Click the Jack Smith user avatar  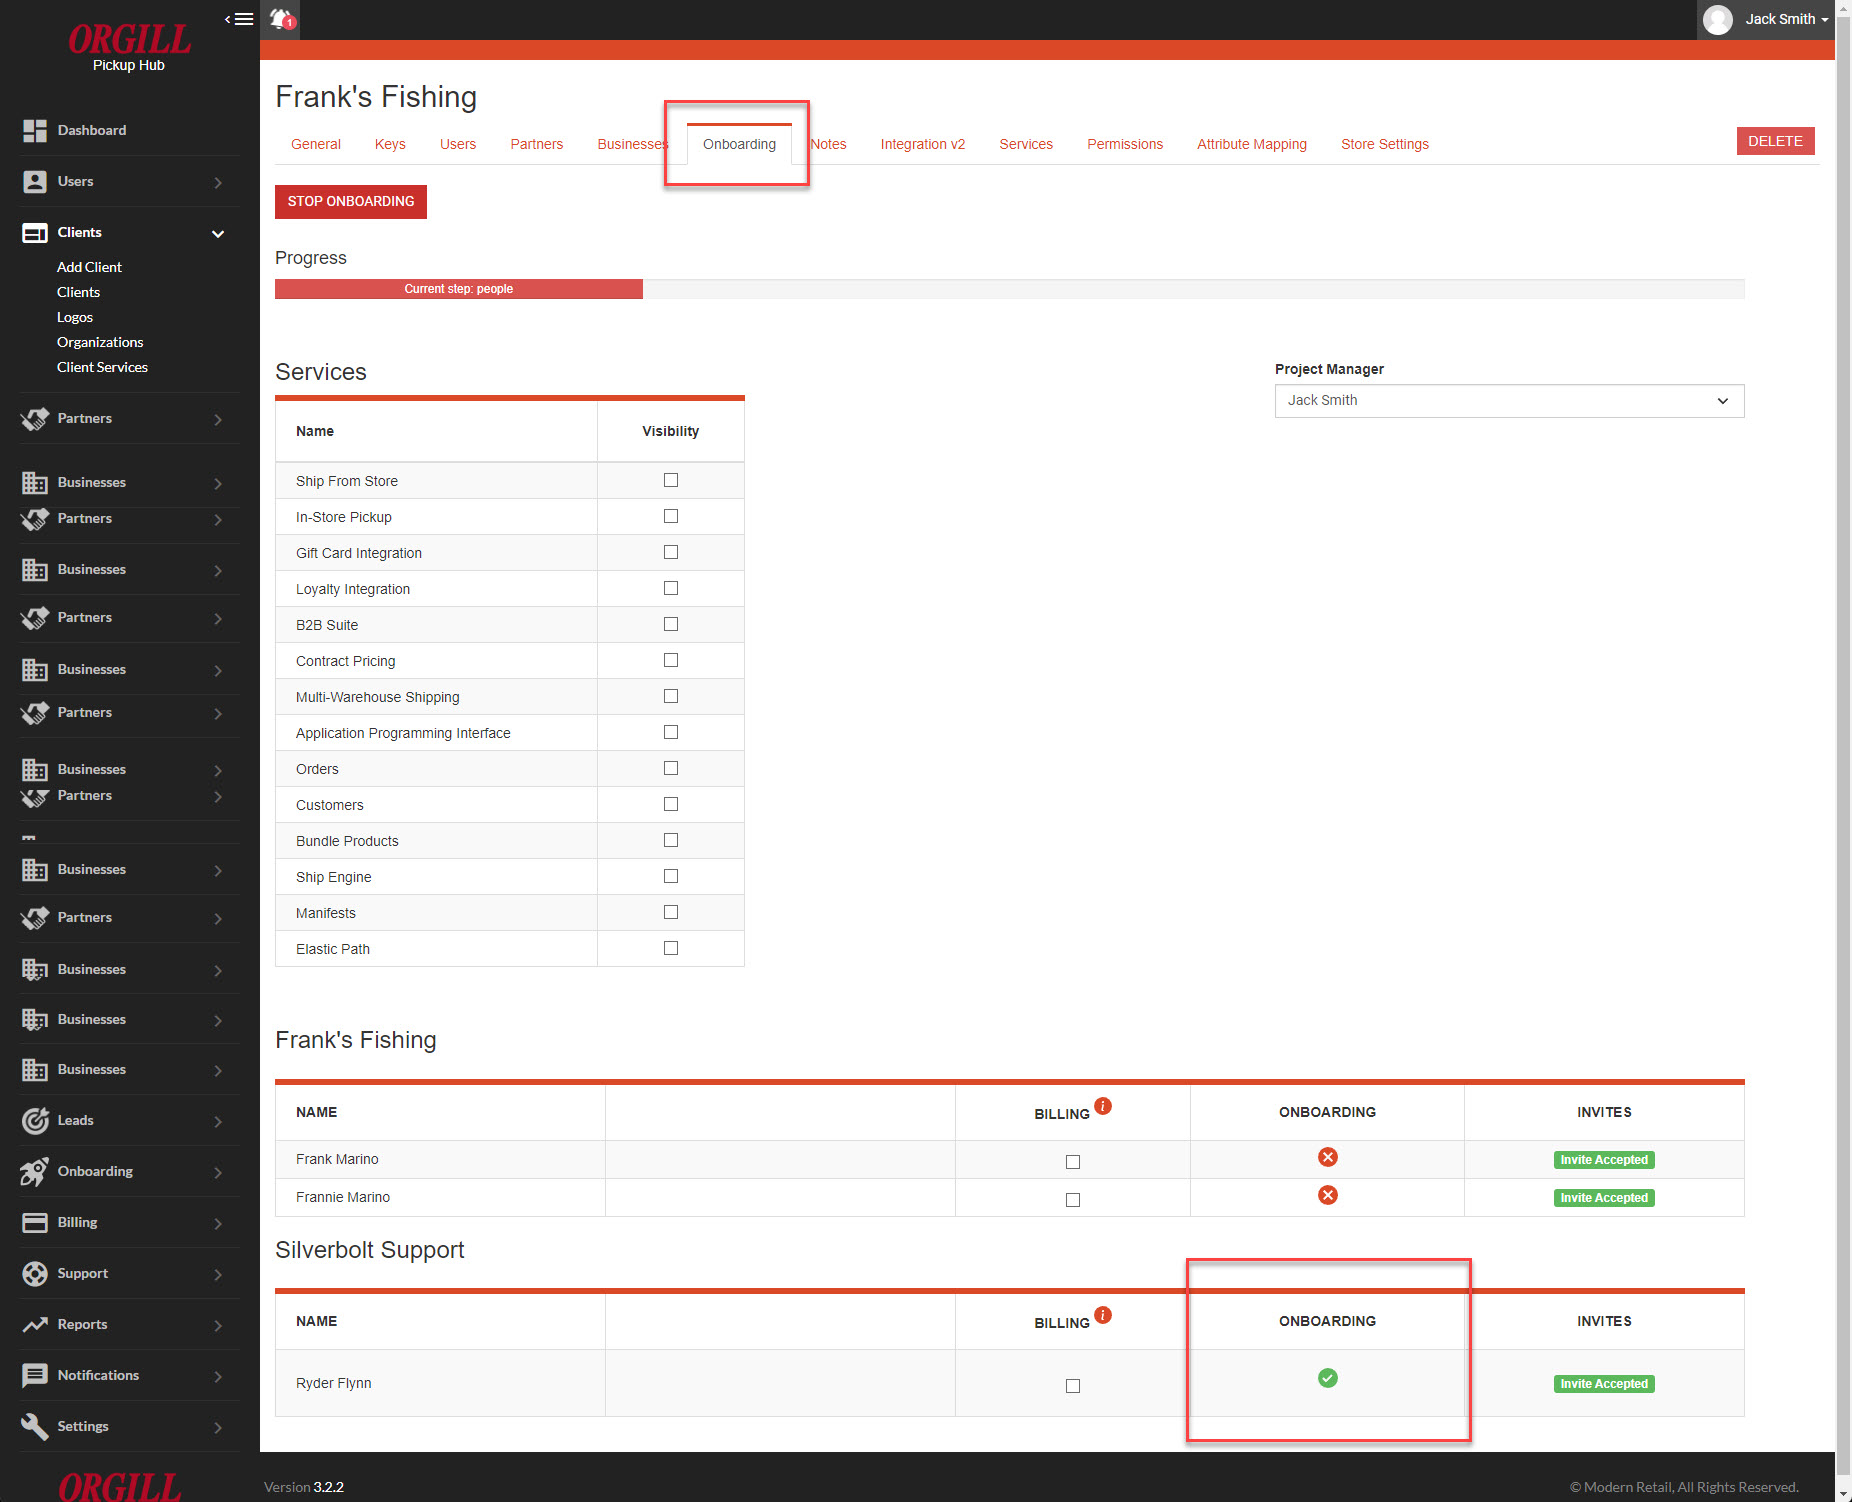[x=1717, y=19]
